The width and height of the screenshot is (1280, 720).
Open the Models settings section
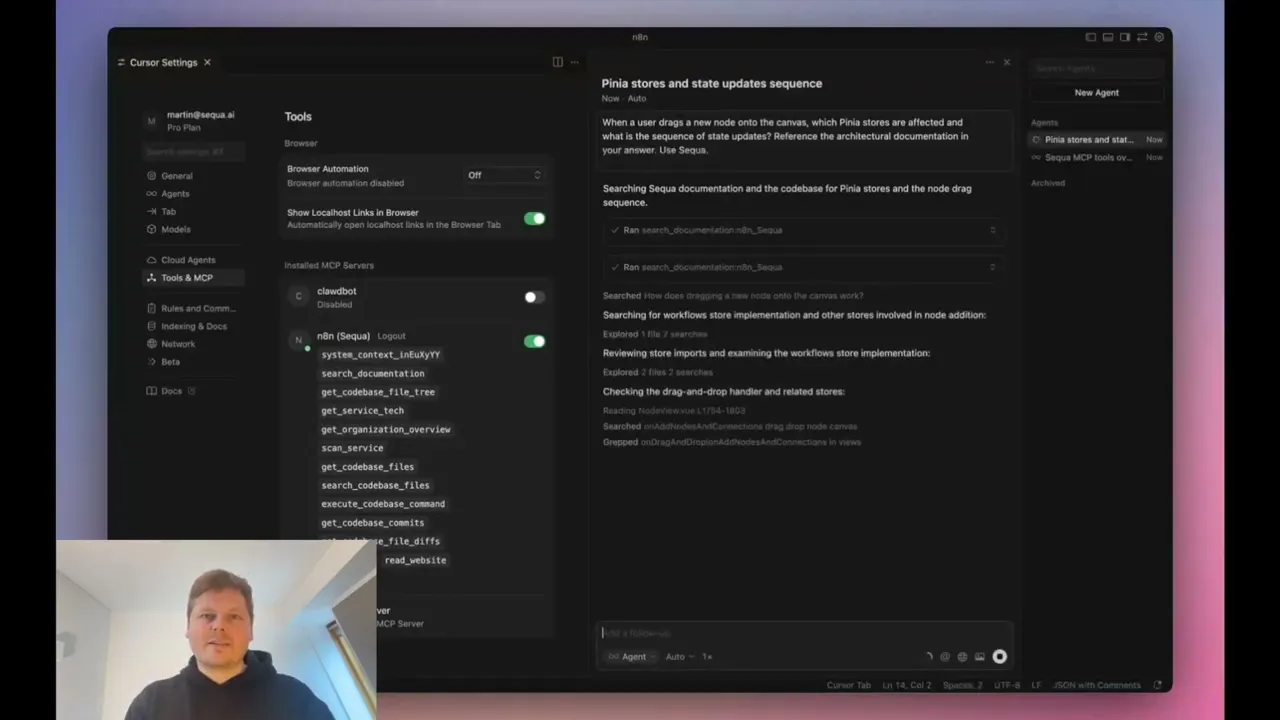click(175, 230)
